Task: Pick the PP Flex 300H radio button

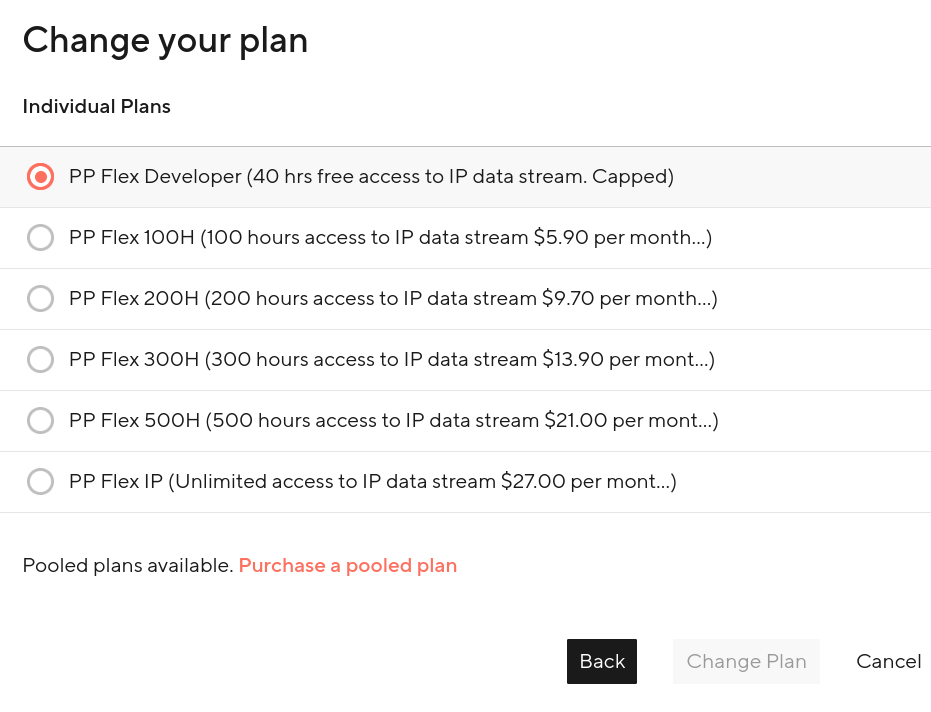Action: [x=40, y=360]
